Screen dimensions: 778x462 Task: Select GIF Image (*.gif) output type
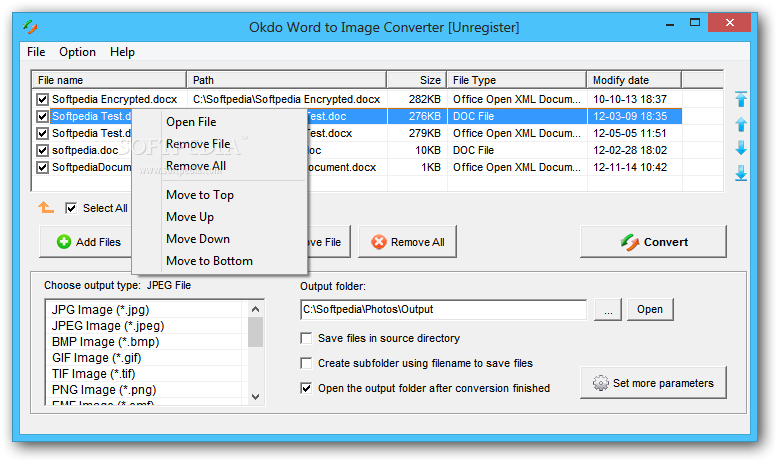pos(97,358)
